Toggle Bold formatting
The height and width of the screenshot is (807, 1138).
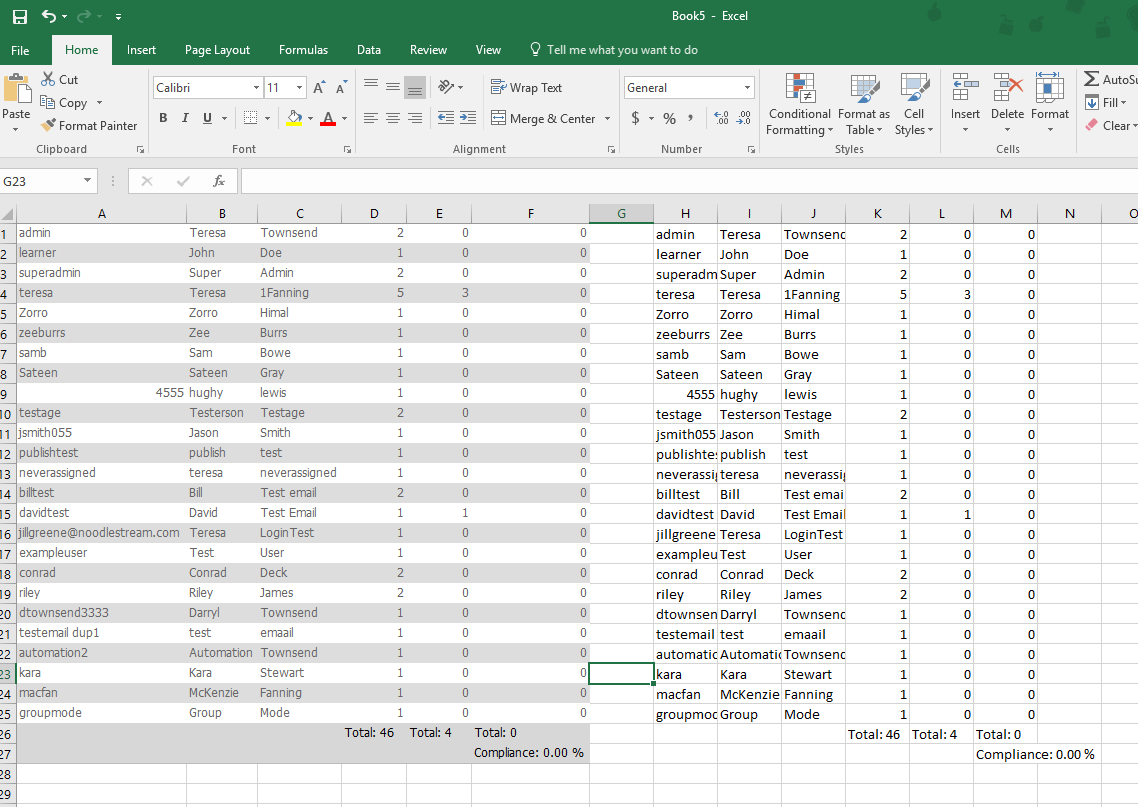click(x=163, y=118)
